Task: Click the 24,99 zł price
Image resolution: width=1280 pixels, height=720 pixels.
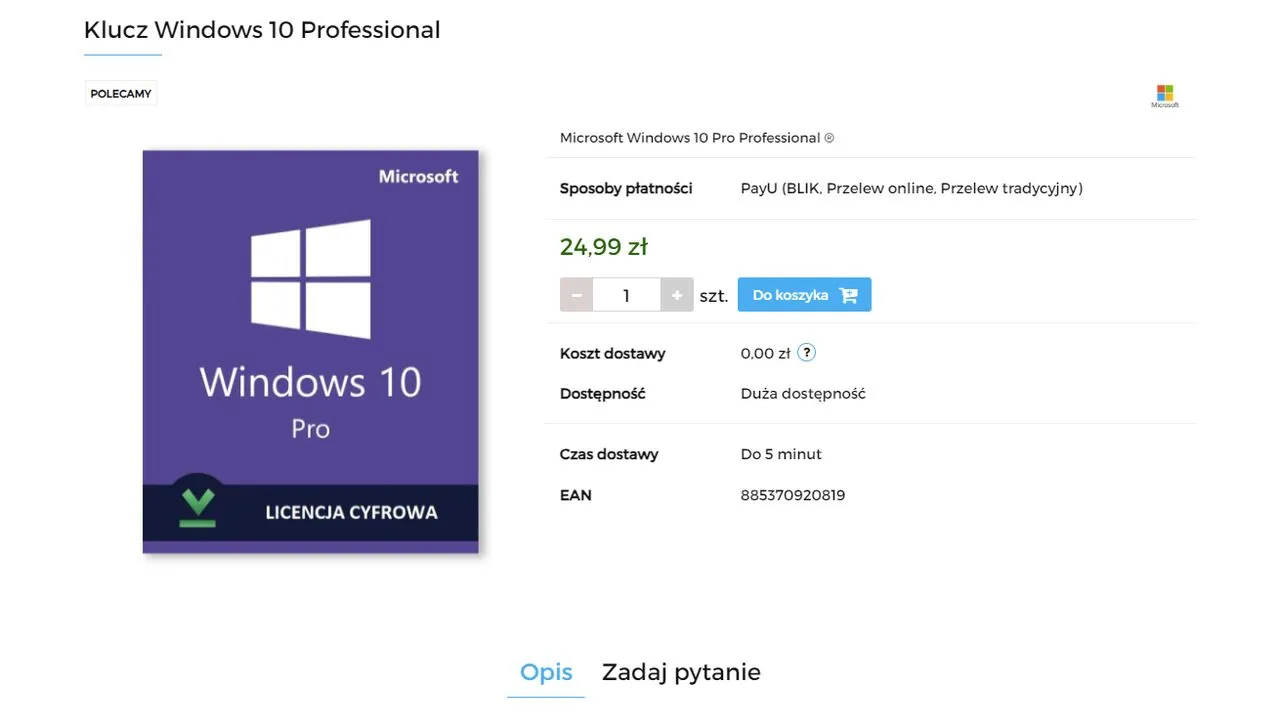Action: tap(604, 246)
